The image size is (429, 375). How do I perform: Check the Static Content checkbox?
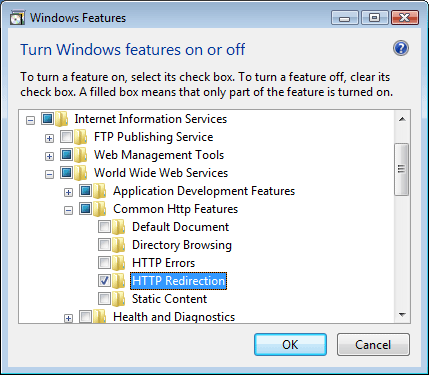tap(104, 298)
